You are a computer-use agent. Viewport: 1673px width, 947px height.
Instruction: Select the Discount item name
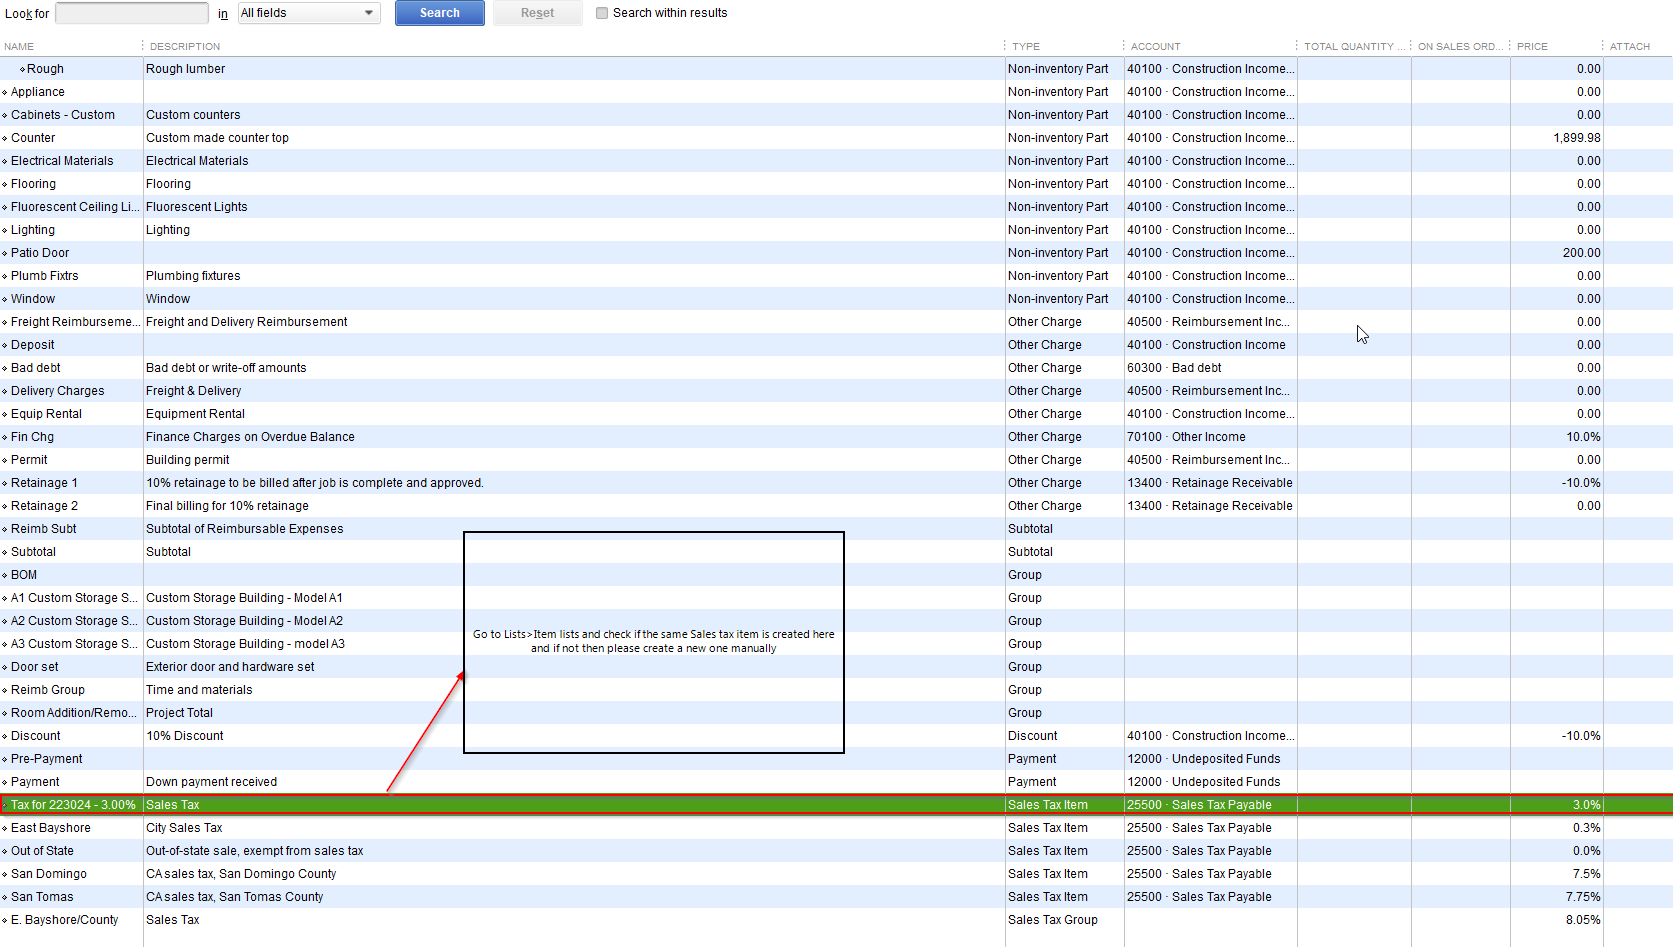point(35,736)
